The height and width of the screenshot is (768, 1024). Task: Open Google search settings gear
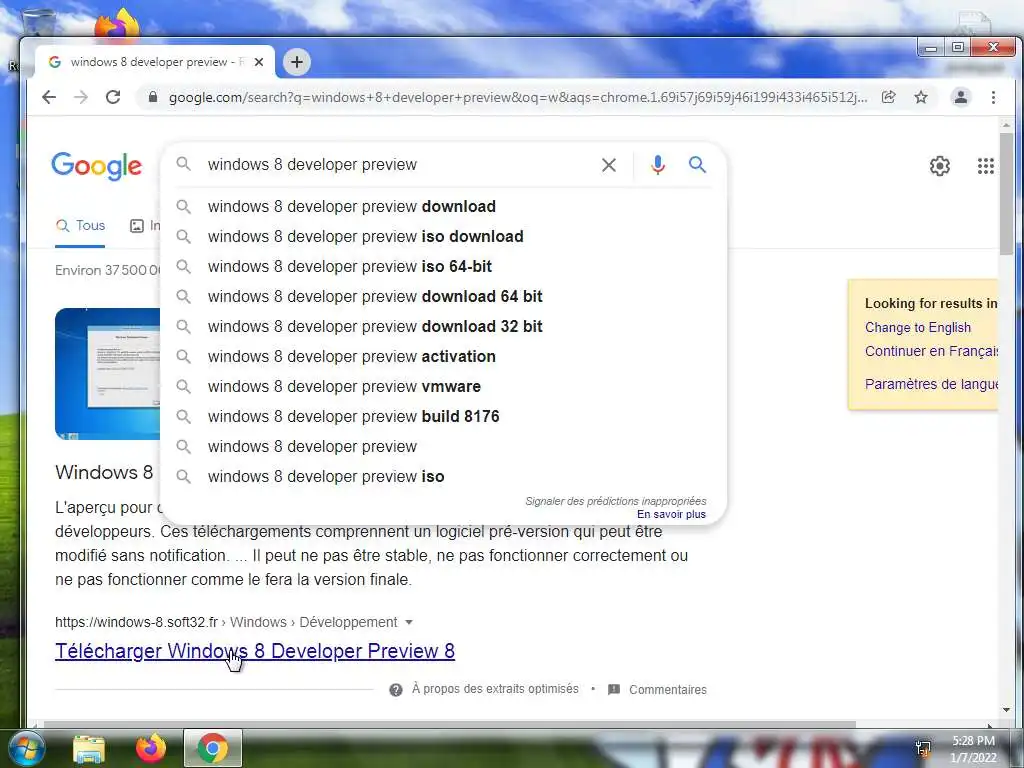(x=940, y=166)
